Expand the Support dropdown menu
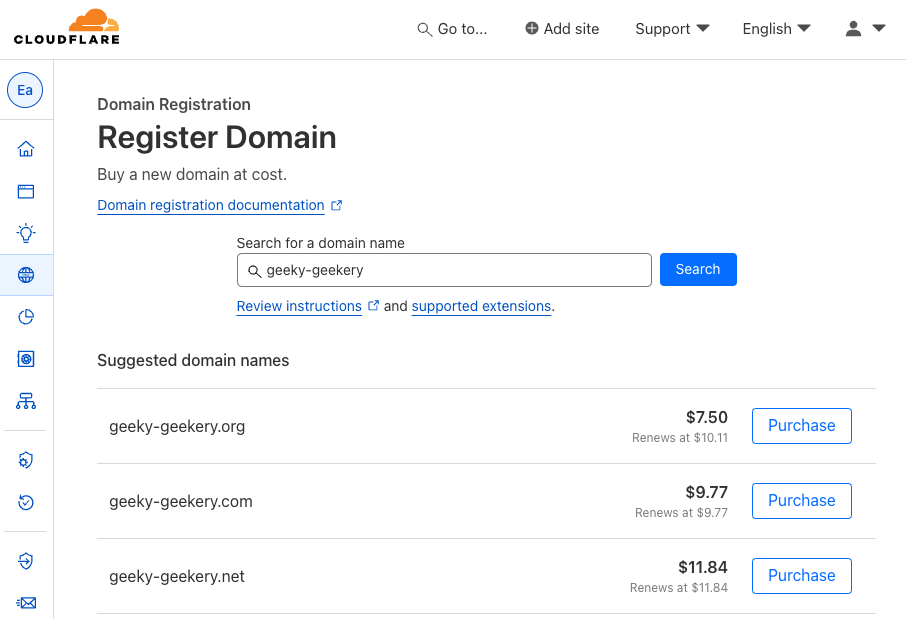The image size is (906, 619). click(672, 29)
